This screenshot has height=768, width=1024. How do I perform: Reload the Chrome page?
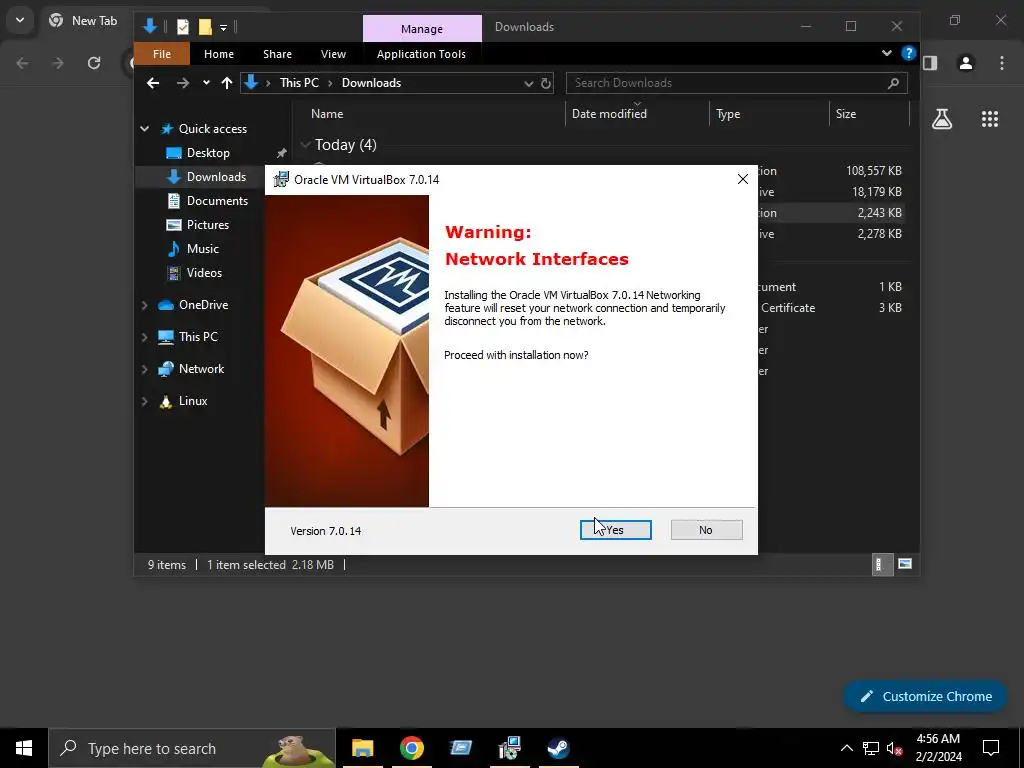click(x=94, y=63)
